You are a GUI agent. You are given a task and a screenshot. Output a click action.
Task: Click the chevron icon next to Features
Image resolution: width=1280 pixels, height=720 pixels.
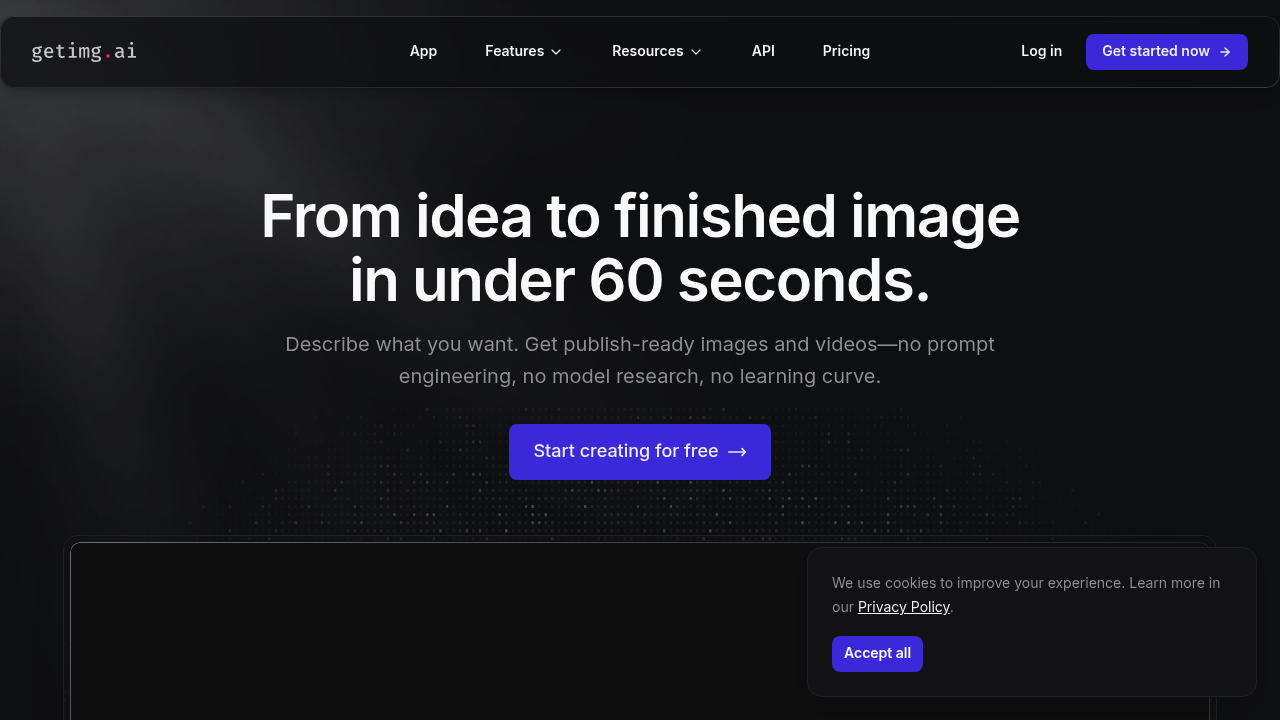coord(556,52)
